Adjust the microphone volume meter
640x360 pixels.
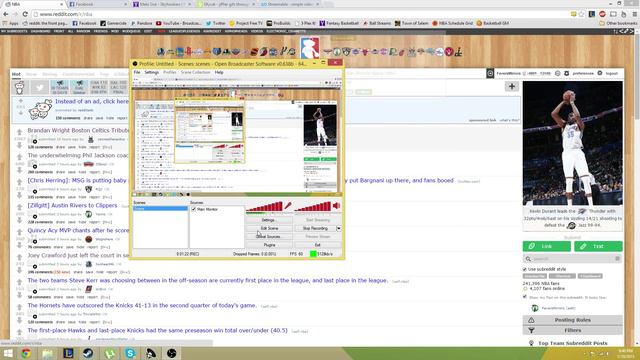[264, 207]
